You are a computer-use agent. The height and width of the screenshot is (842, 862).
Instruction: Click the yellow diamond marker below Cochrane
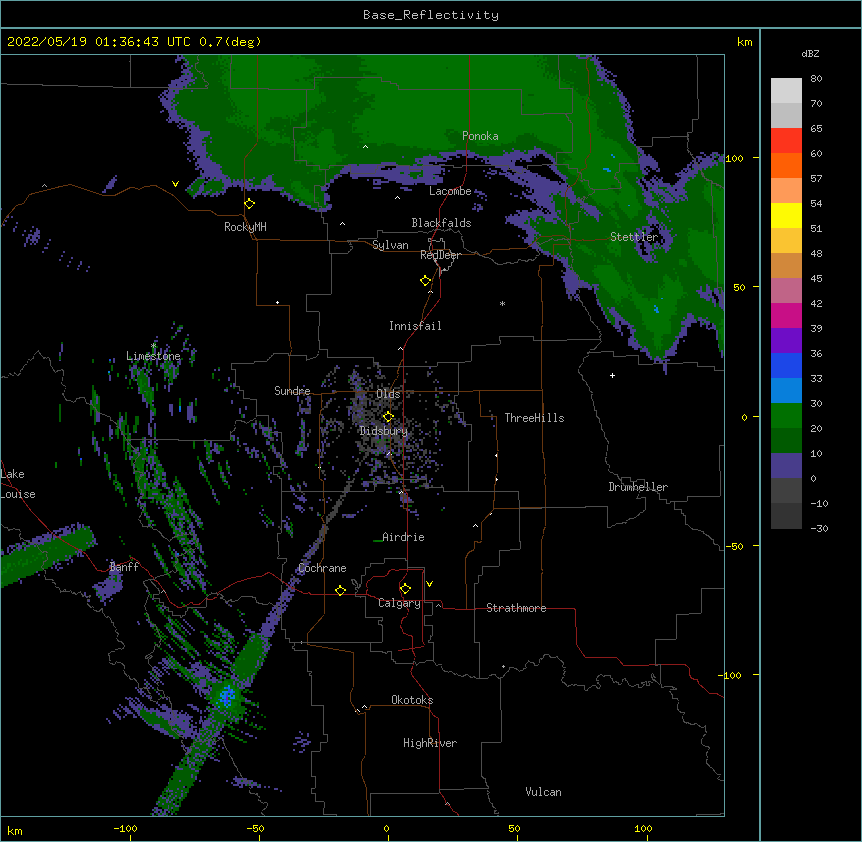click(340, 590)
